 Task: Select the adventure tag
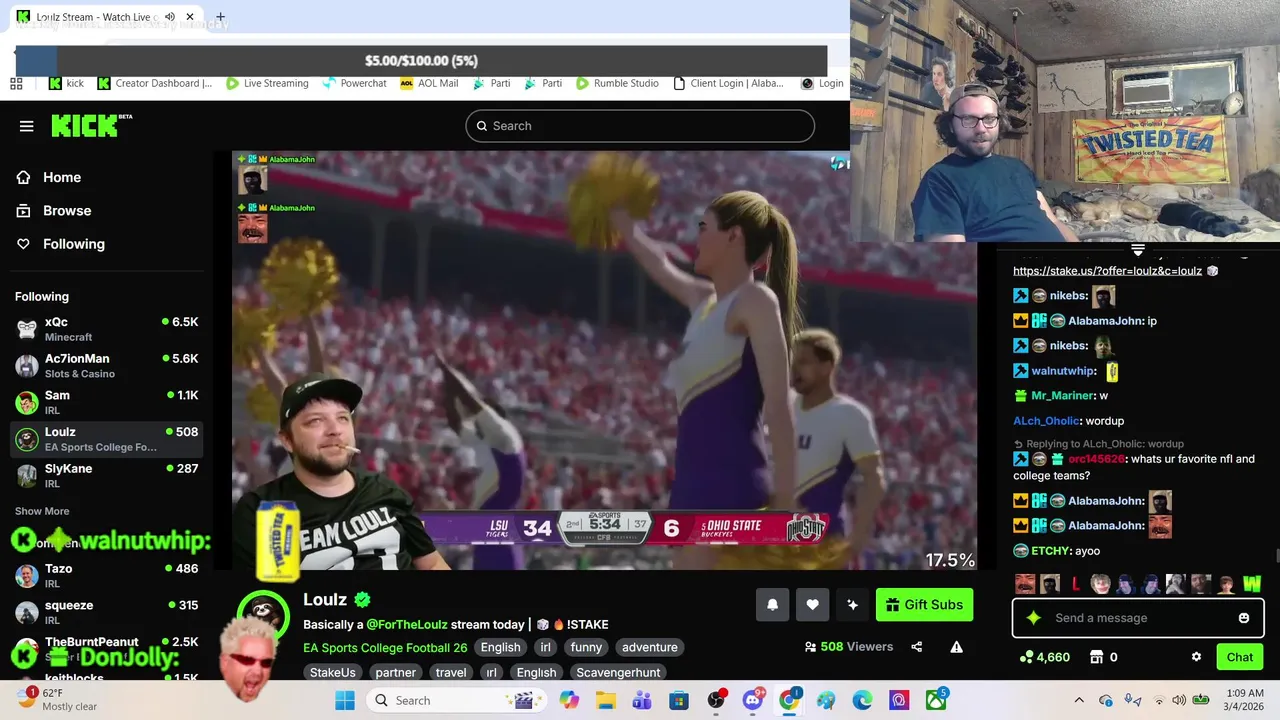pos(650,647)
